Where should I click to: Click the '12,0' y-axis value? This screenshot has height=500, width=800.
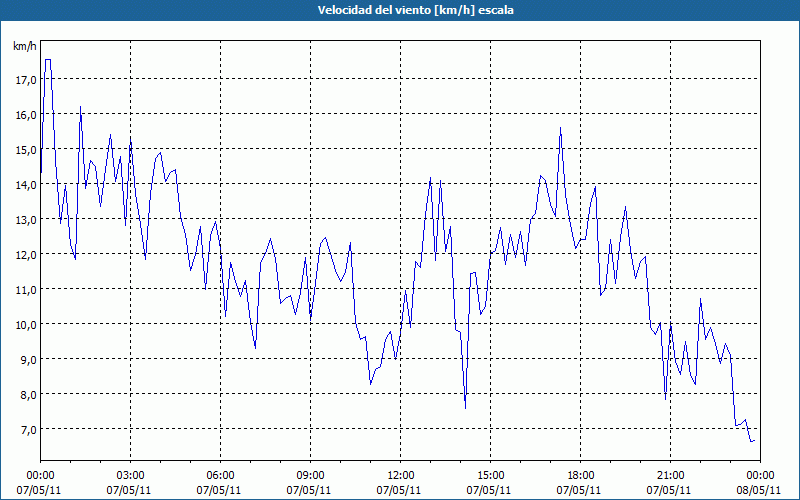[x=27, y=255]
